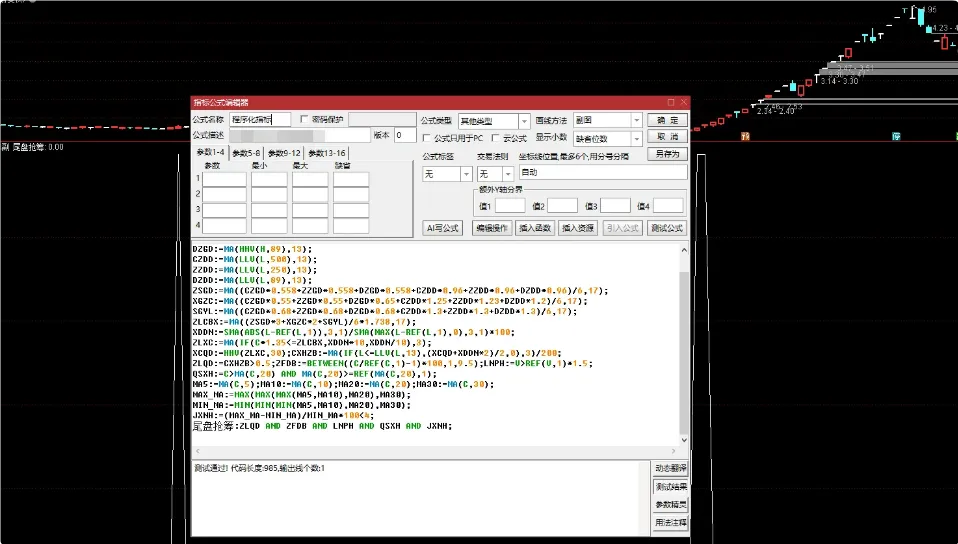Show the 测试结果 panel
This screenshot has width=958, height=544.
[x=671, y=487]
